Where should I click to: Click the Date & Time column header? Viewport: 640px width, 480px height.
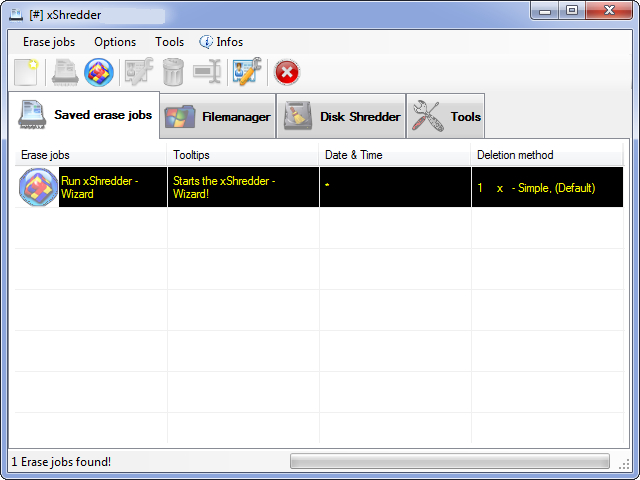395,155
